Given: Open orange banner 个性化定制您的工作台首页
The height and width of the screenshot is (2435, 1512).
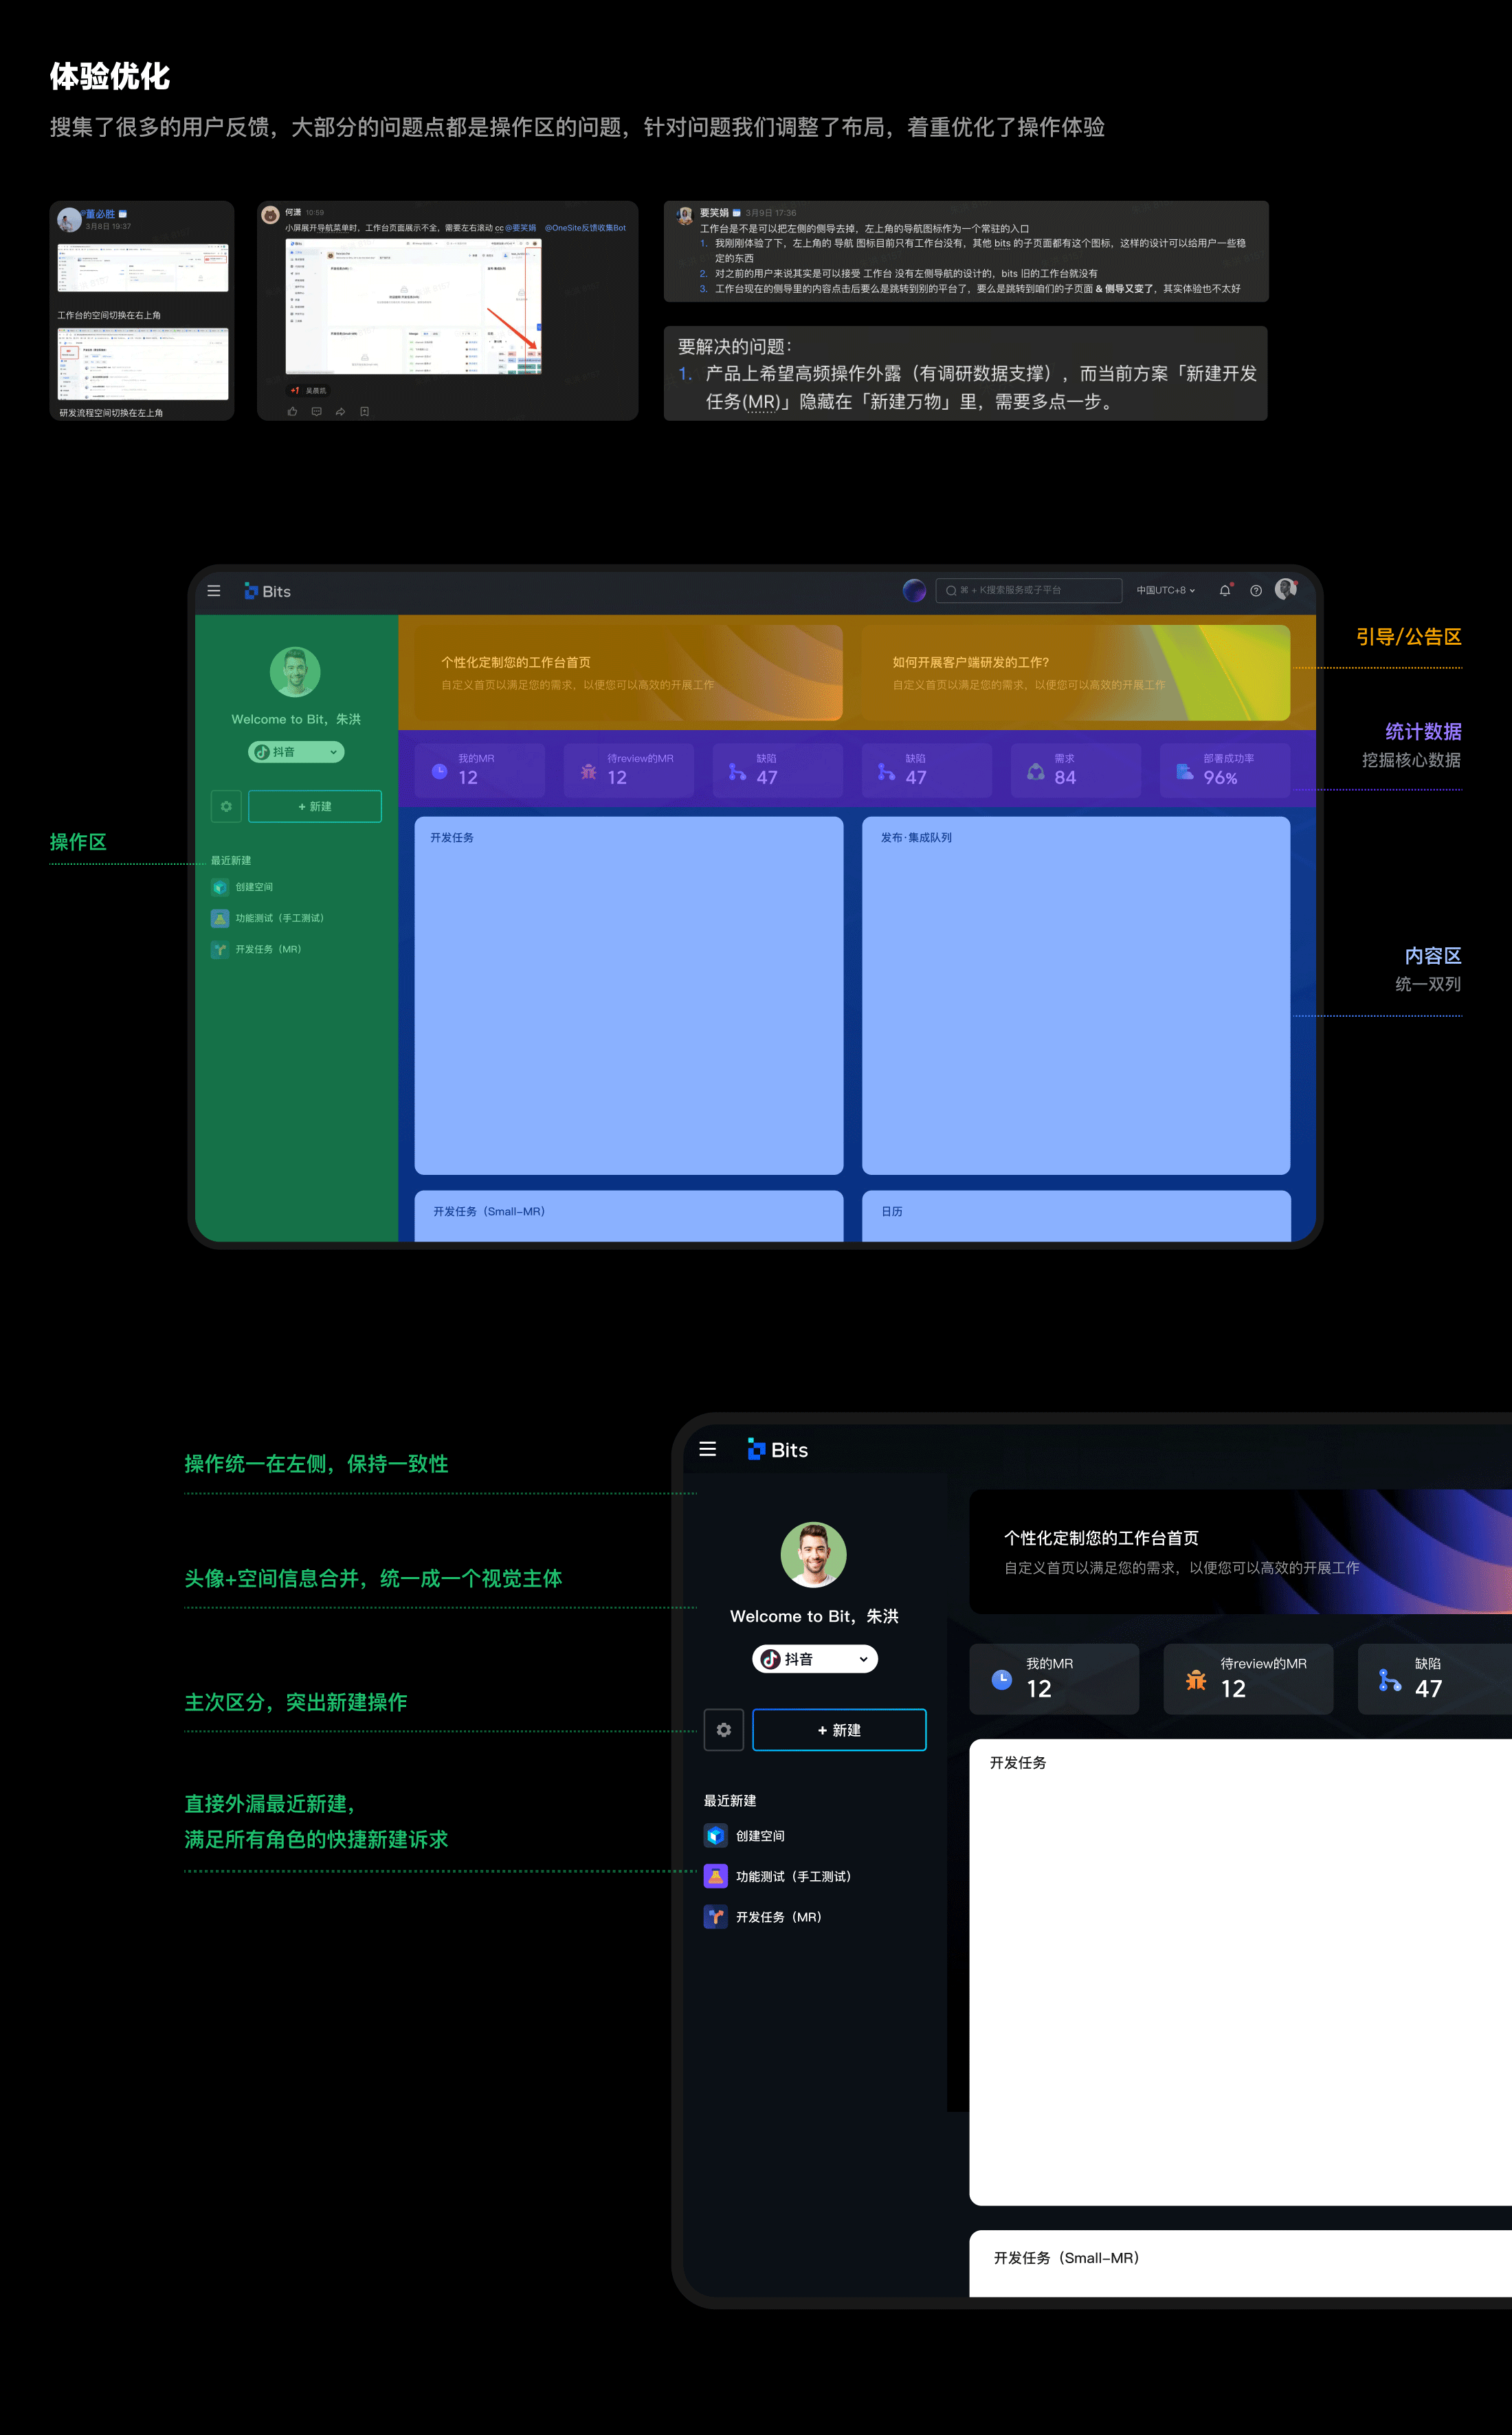Looking at the screenshot, I should [628, 673].
